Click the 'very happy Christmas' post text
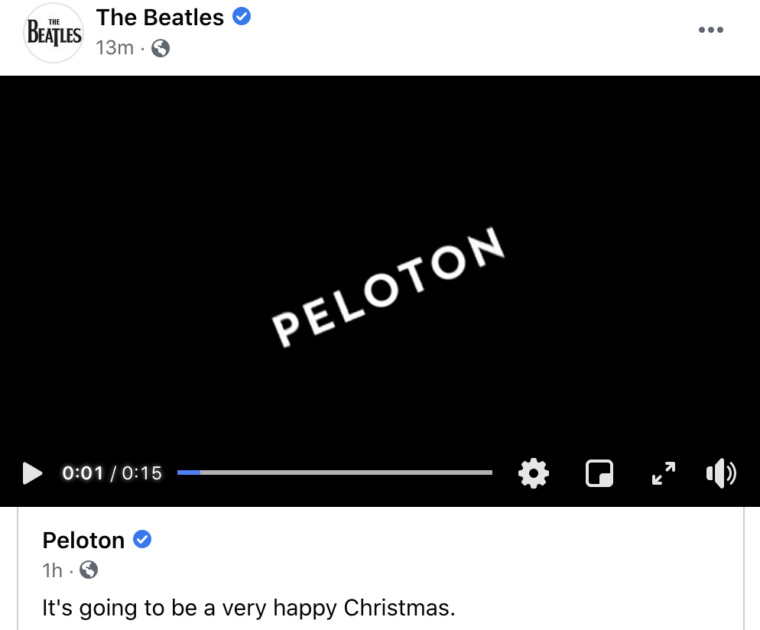760x630 pixels. 248,607
